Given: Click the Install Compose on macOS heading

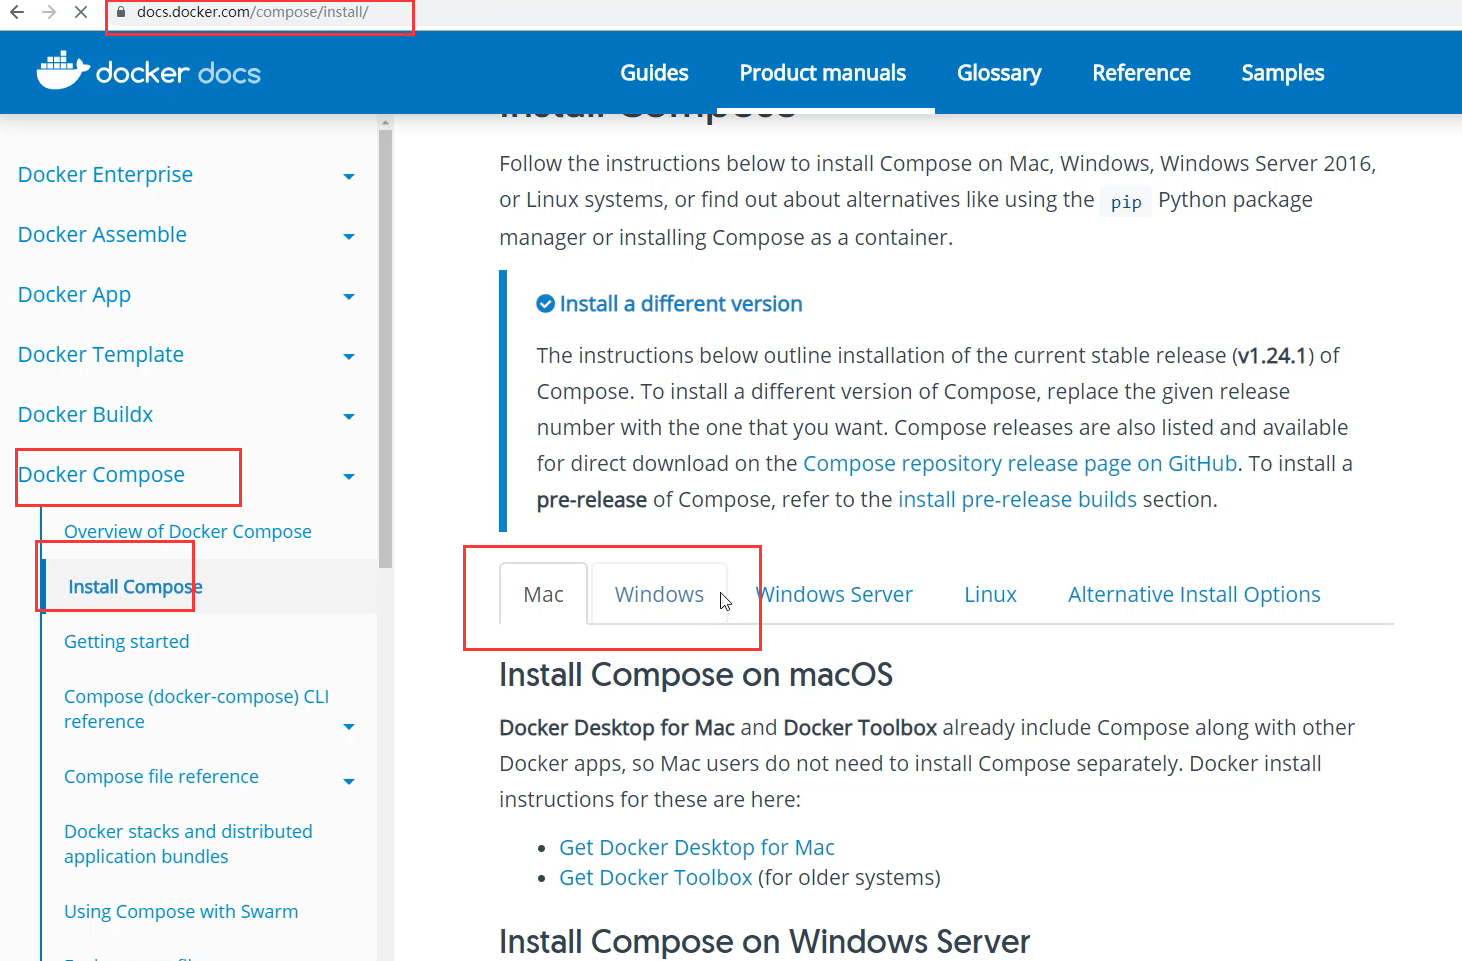Looking at the screenshot, I should point(695,674).
